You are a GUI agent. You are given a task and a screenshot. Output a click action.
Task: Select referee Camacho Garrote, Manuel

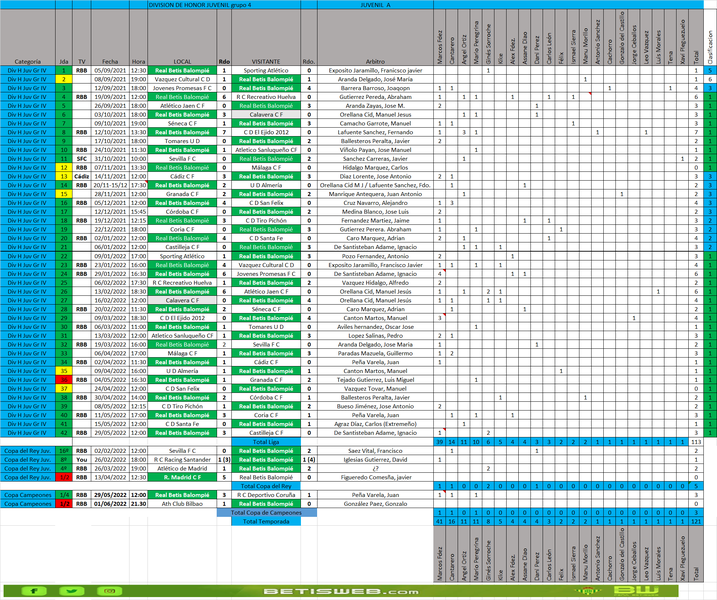point(375,123)
